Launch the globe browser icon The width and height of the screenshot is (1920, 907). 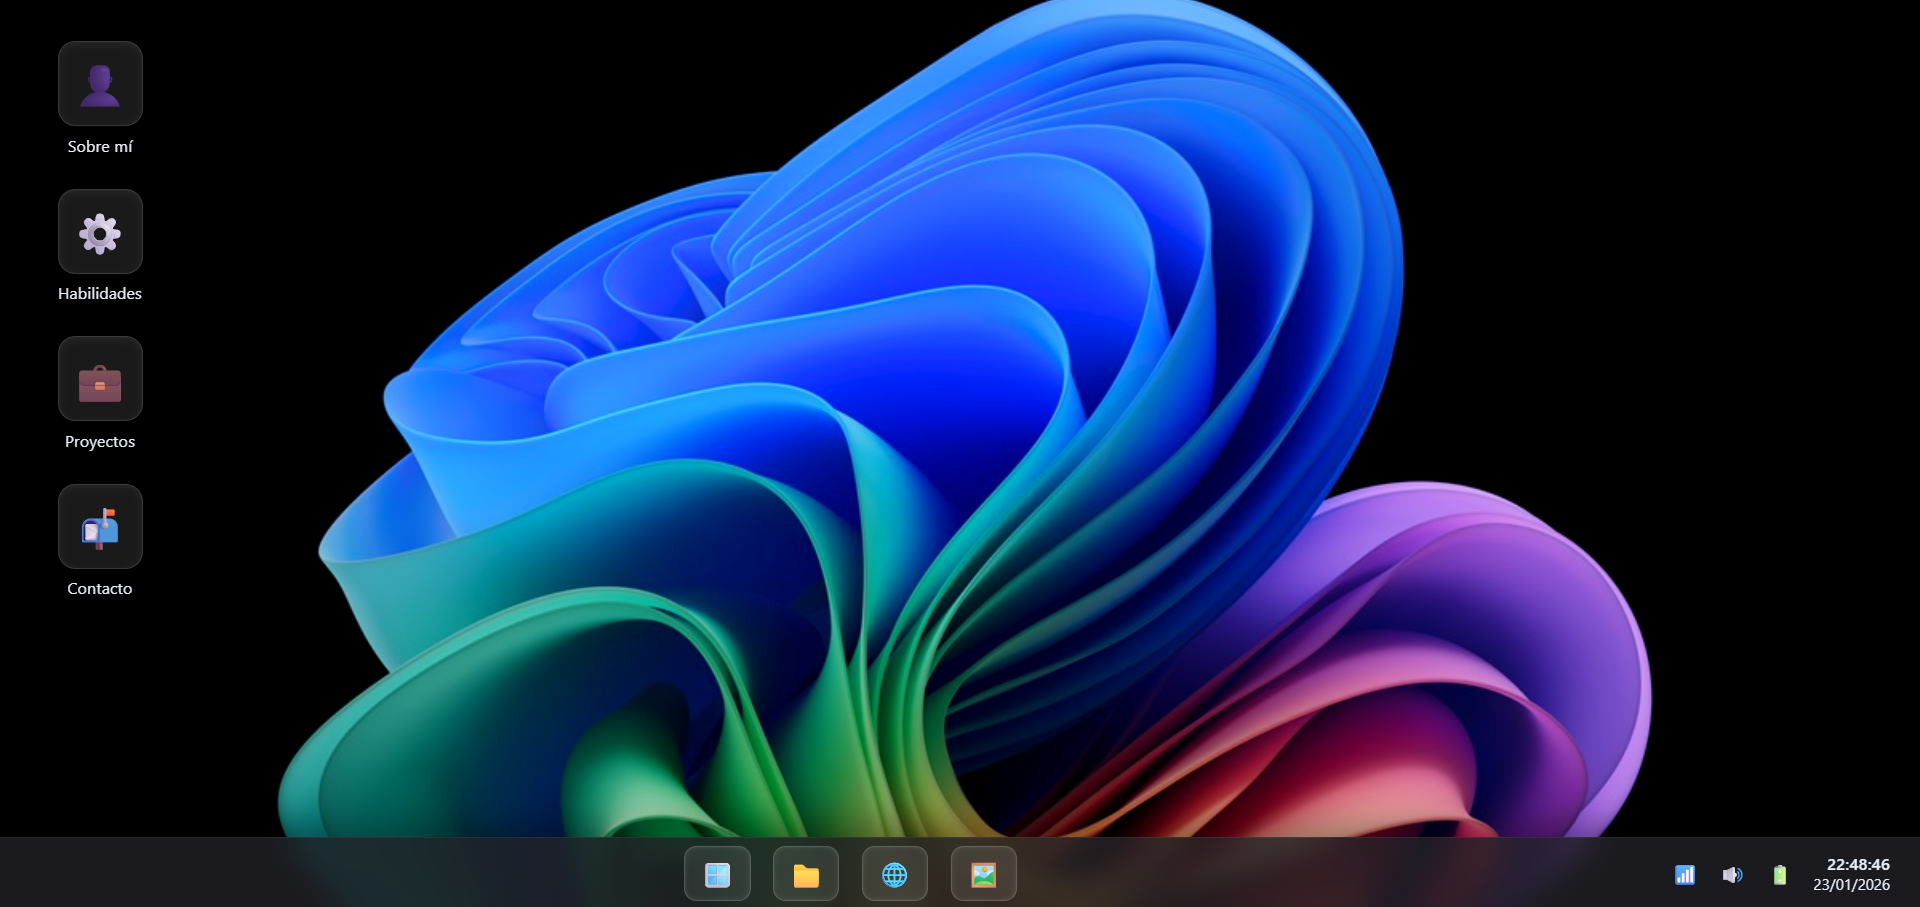coord(895,874)
